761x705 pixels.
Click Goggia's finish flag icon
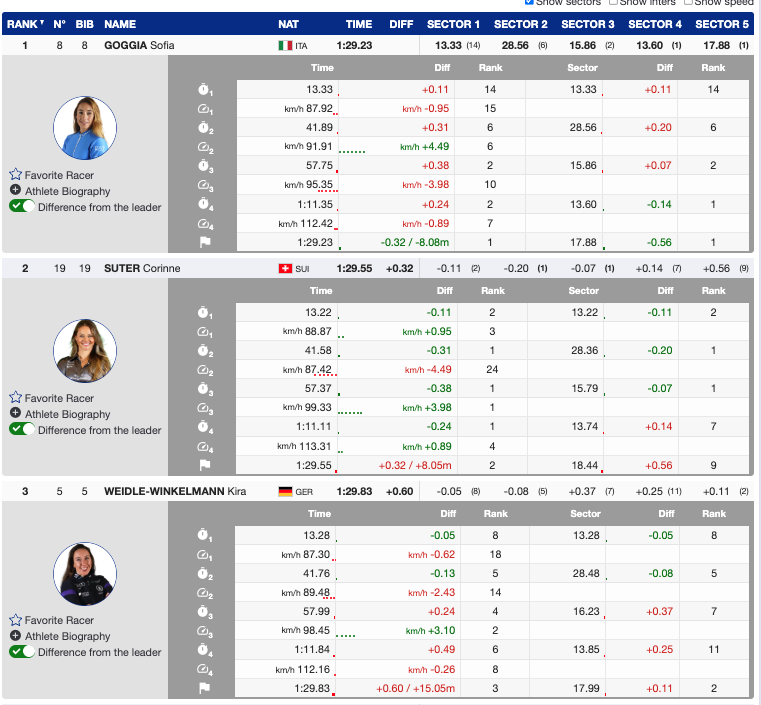coord(205,242)
